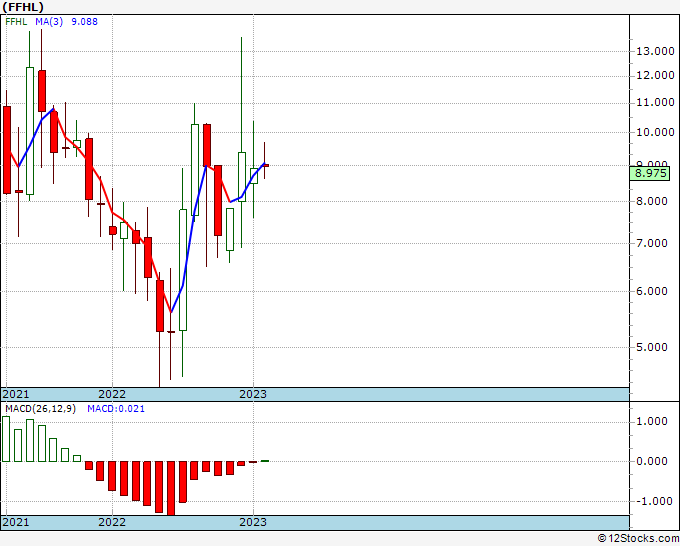680x546 pixels.
Task: Open the 12Stocks.com copyright link
Action: tap(638, 539)
